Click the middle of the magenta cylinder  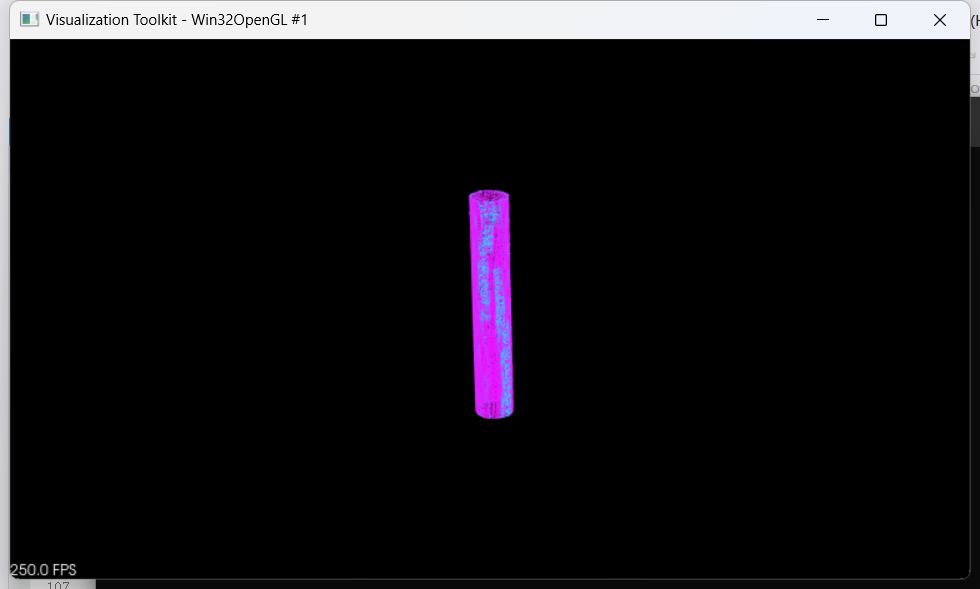[x=491, y=305]
